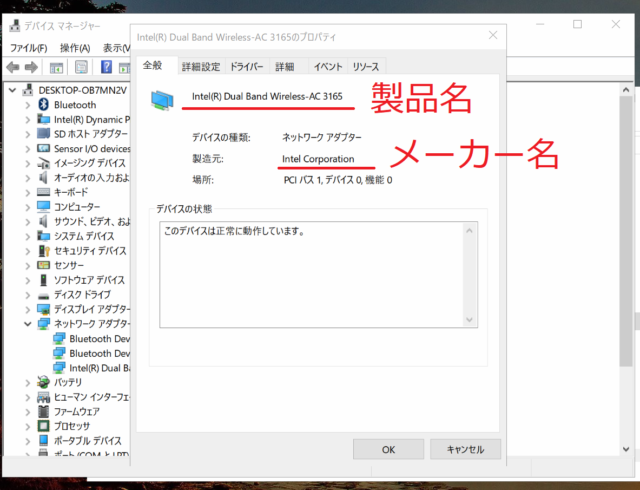Viewport: 640px width, 490px height.
Task: Click the センサー category icon
Action: 44,265
